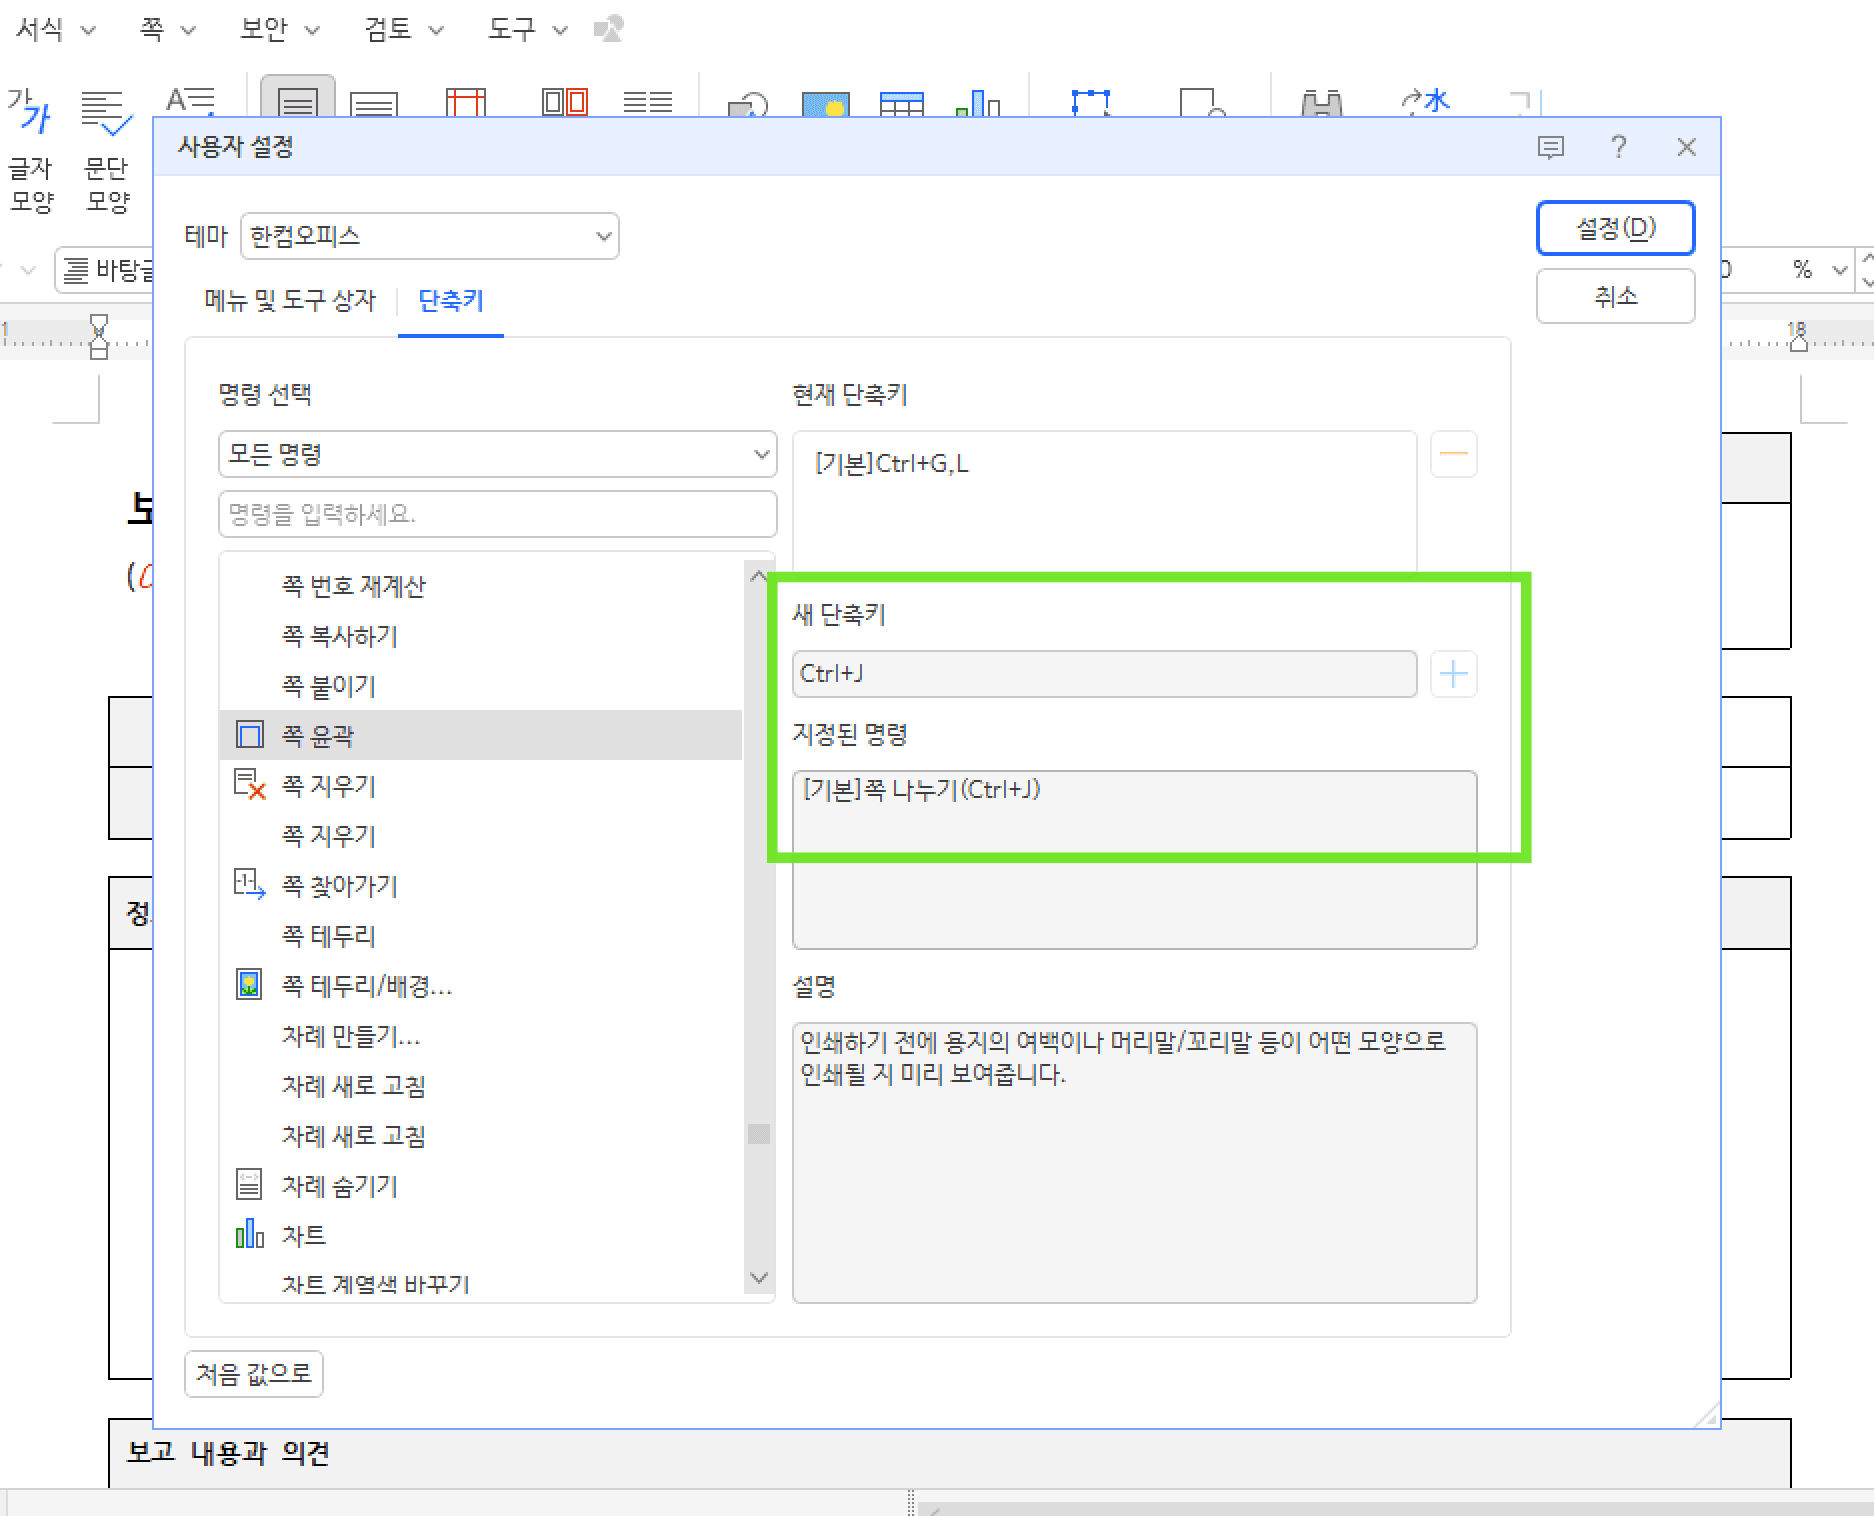The width and height of the screenshot is (1874, 1516).
Task: Click the help question mark in dialog title
Action: coord(1618,148)
